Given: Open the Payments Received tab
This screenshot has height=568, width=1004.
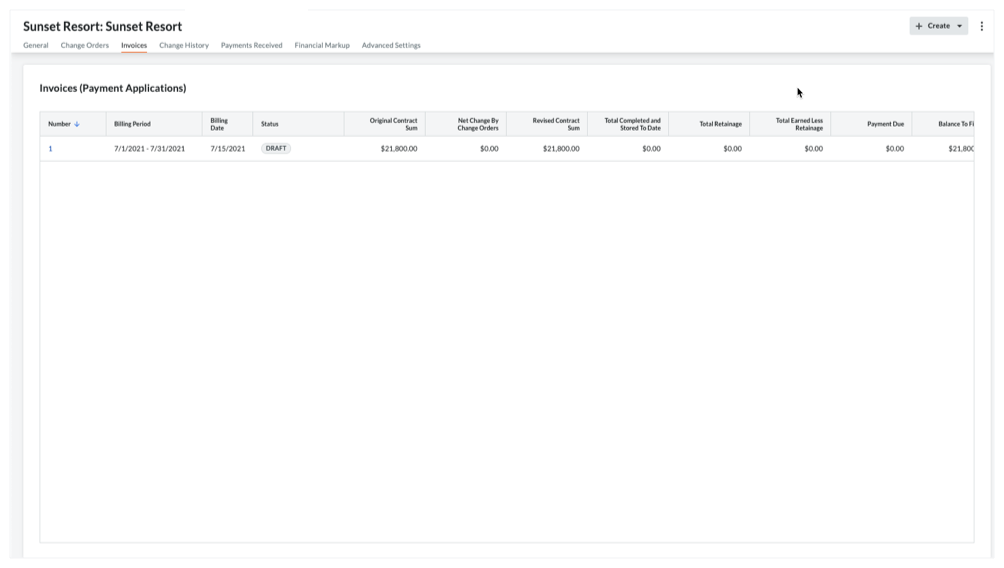Looking at the screenshot, I should click(x=251, y=45).
